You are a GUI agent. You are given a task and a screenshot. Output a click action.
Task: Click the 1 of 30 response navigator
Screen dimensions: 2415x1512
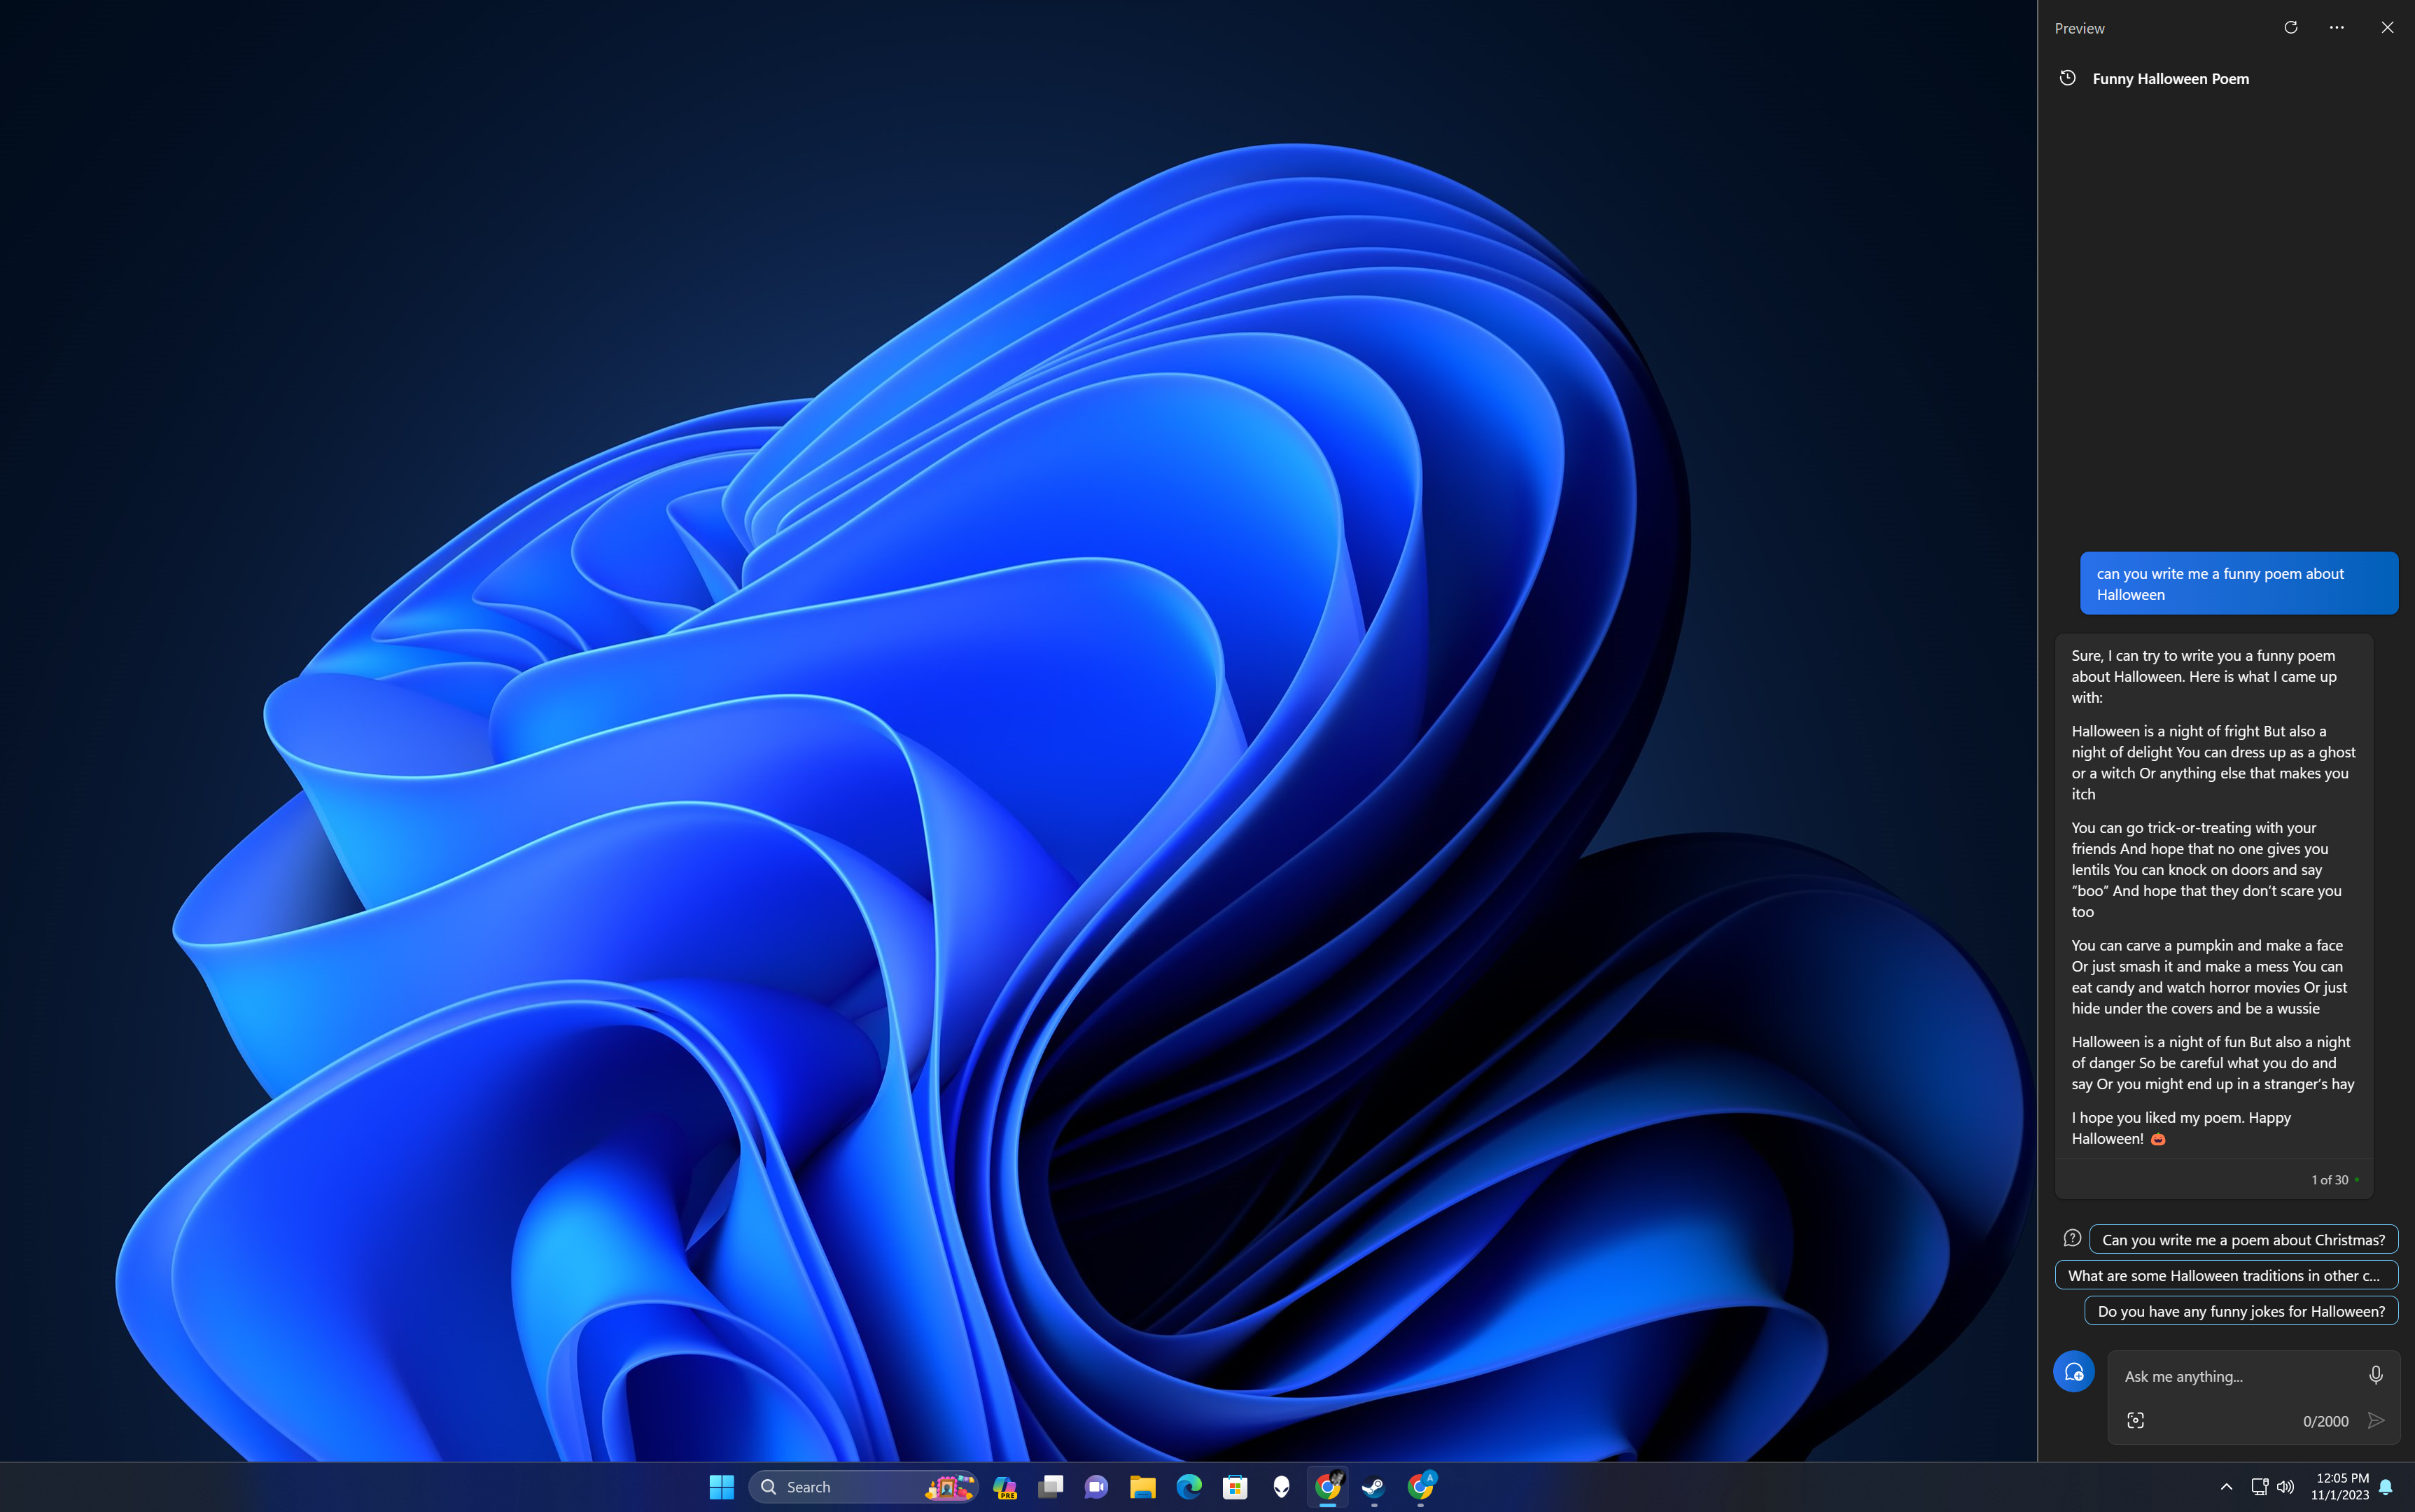coord(2328,1179)
